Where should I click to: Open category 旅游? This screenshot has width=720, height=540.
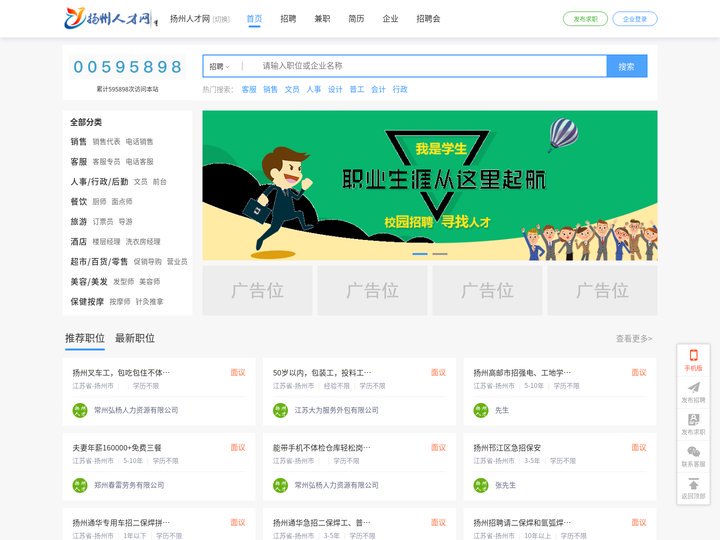pyautogui.click(x=79, y=221)
